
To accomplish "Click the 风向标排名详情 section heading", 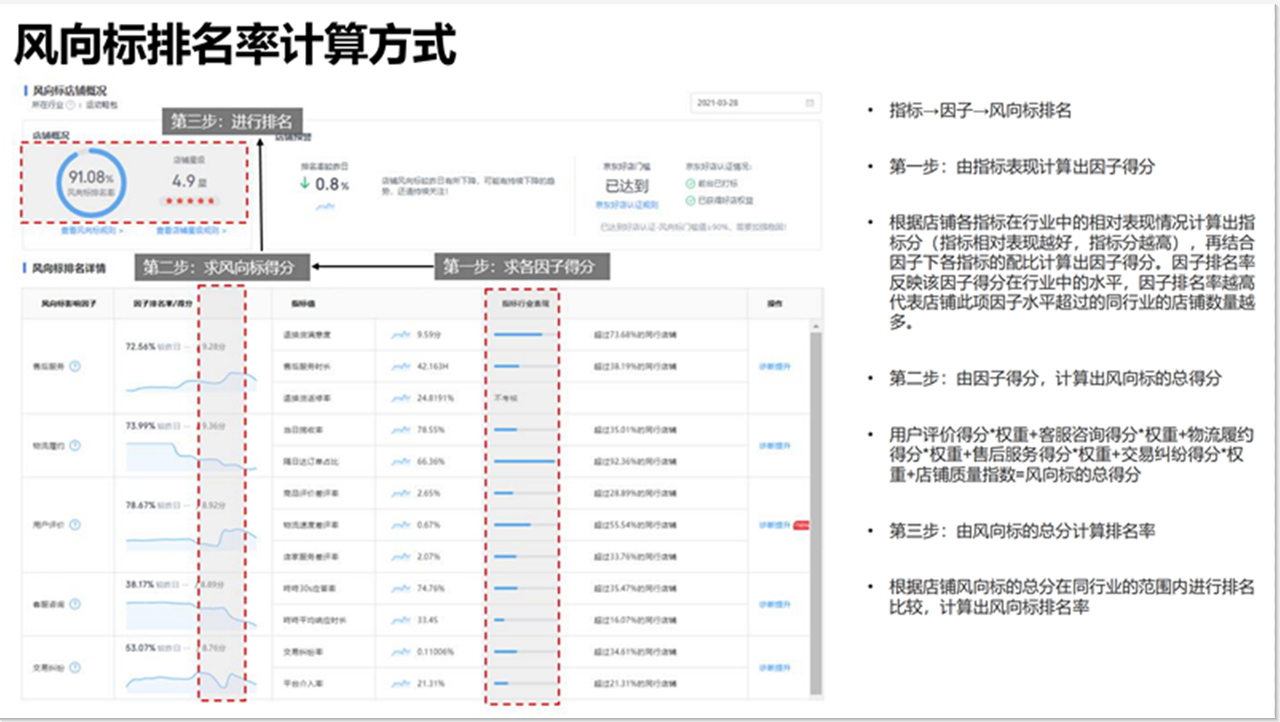I will pos(70,268).
